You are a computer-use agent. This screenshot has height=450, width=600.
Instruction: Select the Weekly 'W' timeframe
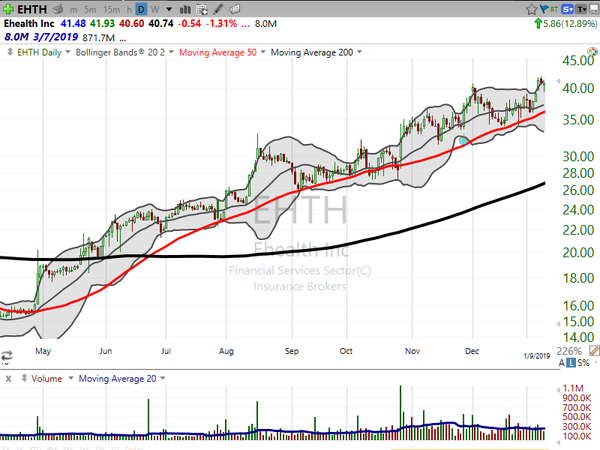(155, 10)
